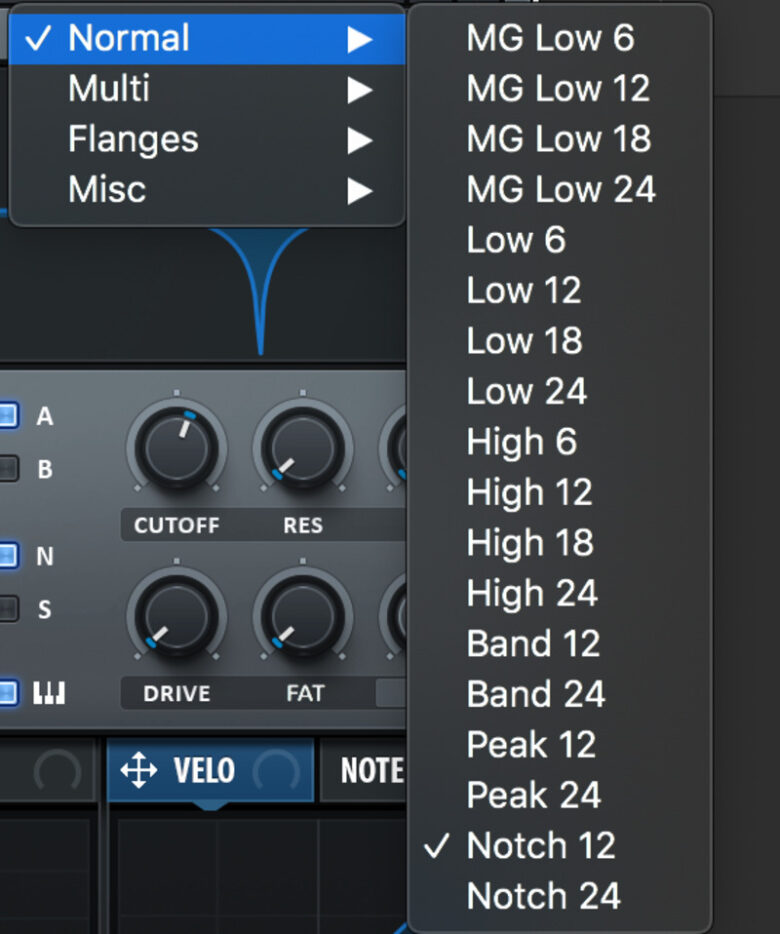Toggle sub S filter routing

pos(9,608)
